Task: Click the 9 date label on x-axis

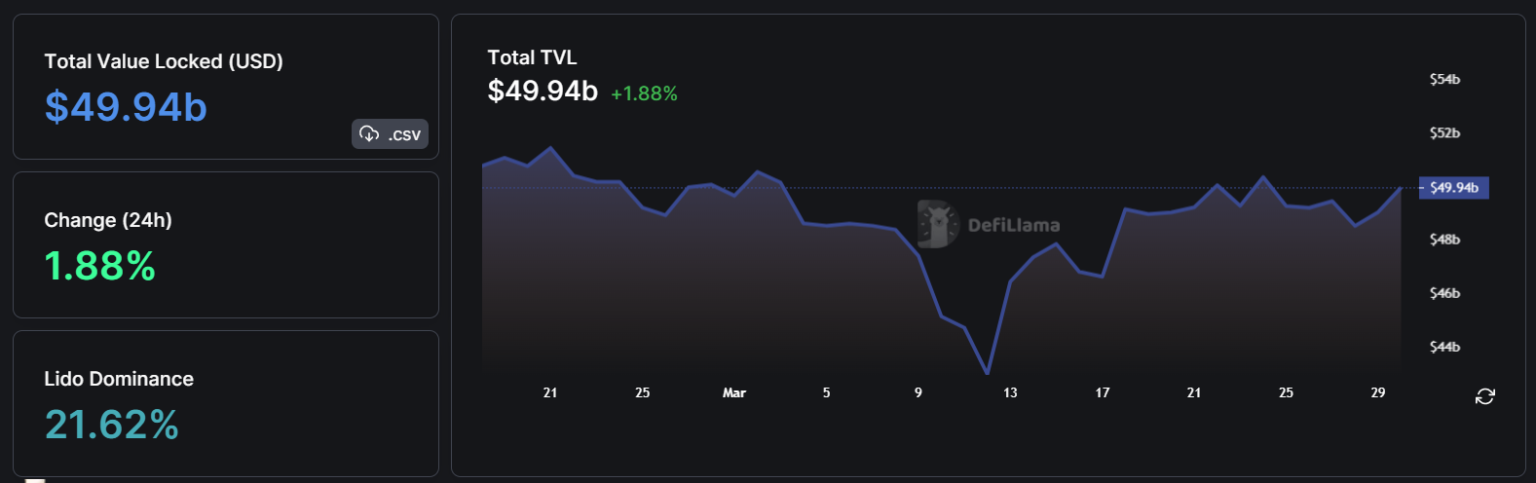Action: pyautogui.click(x=918, y=393)
